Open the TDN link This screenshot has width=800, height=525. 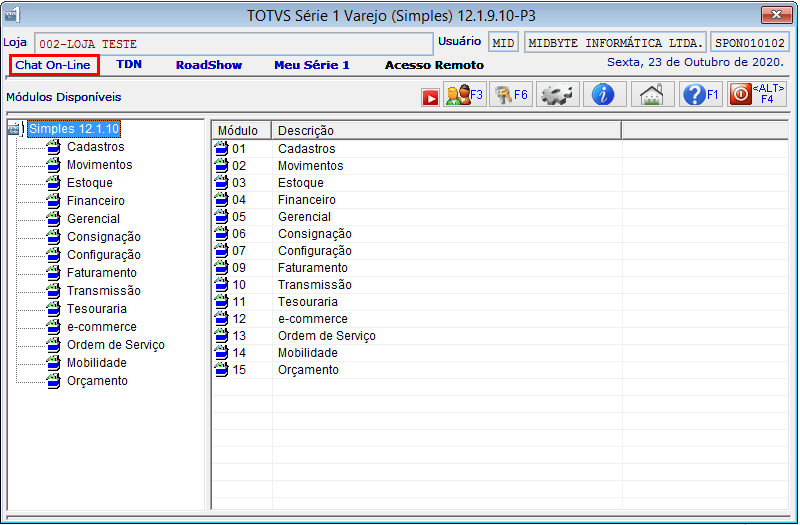tap(129, 64)
